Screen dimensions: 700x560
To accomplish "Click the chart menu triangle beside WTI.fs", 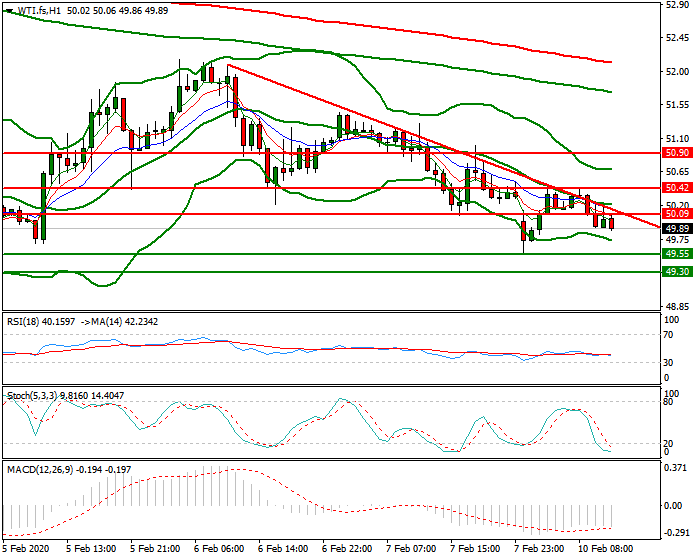I will [x=9, y=11].
